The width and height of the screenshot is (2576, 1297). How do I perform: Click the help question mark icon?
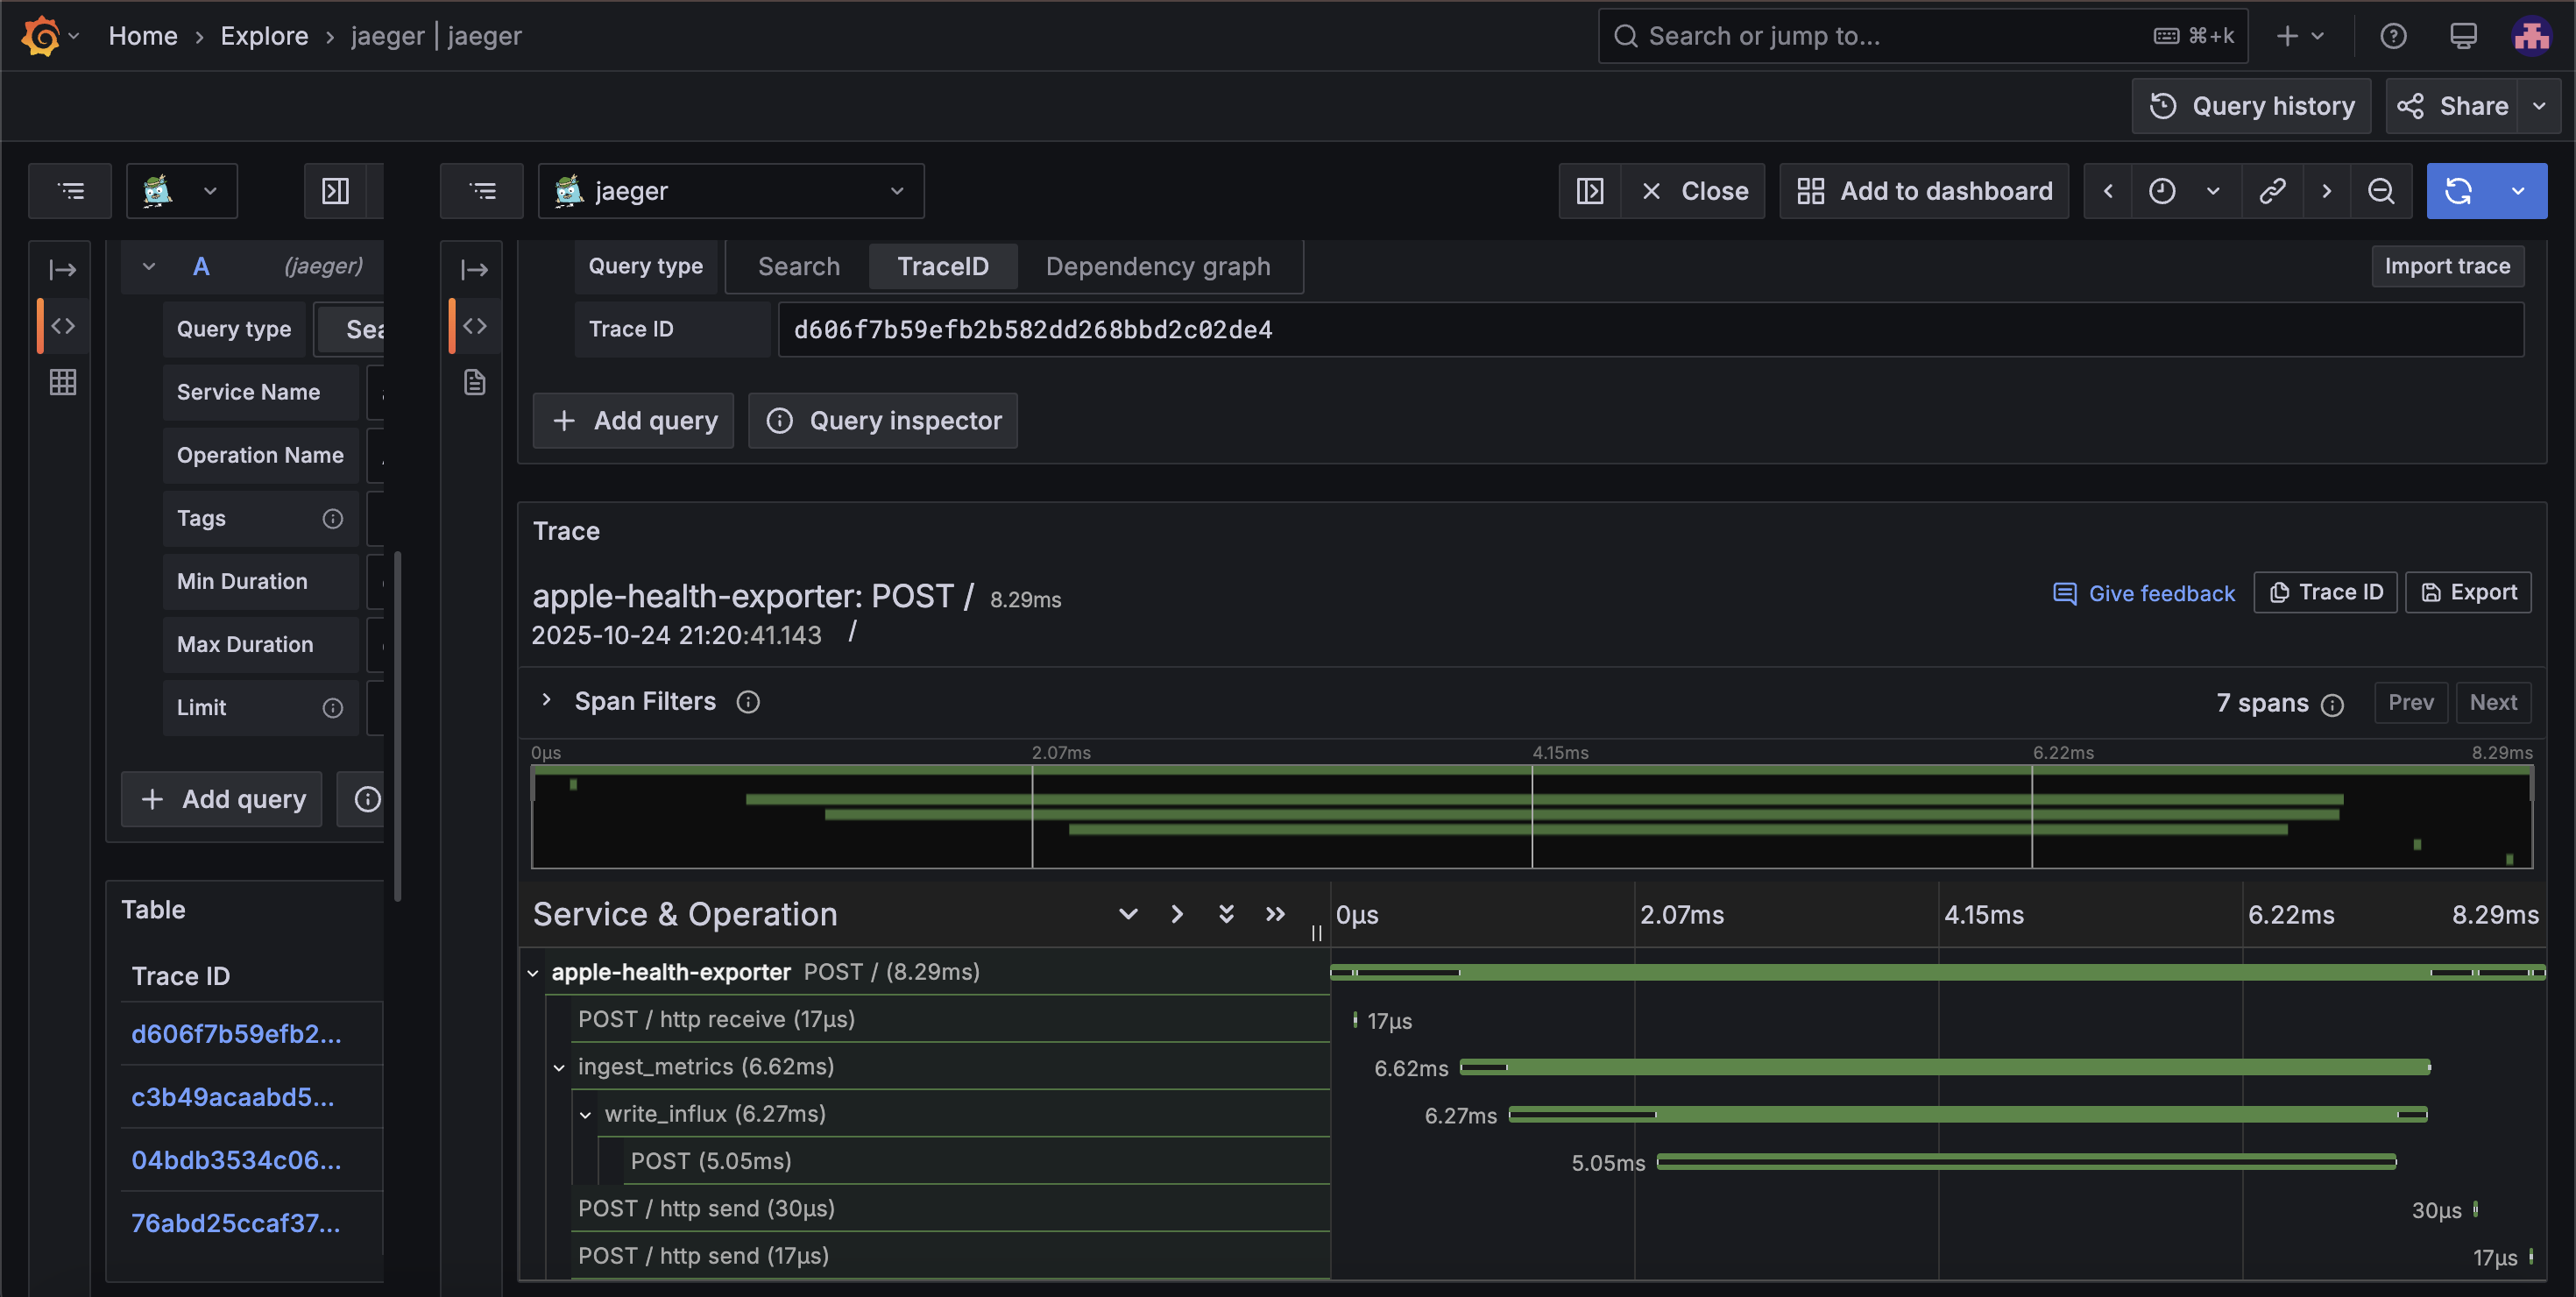pos(2393,36)
